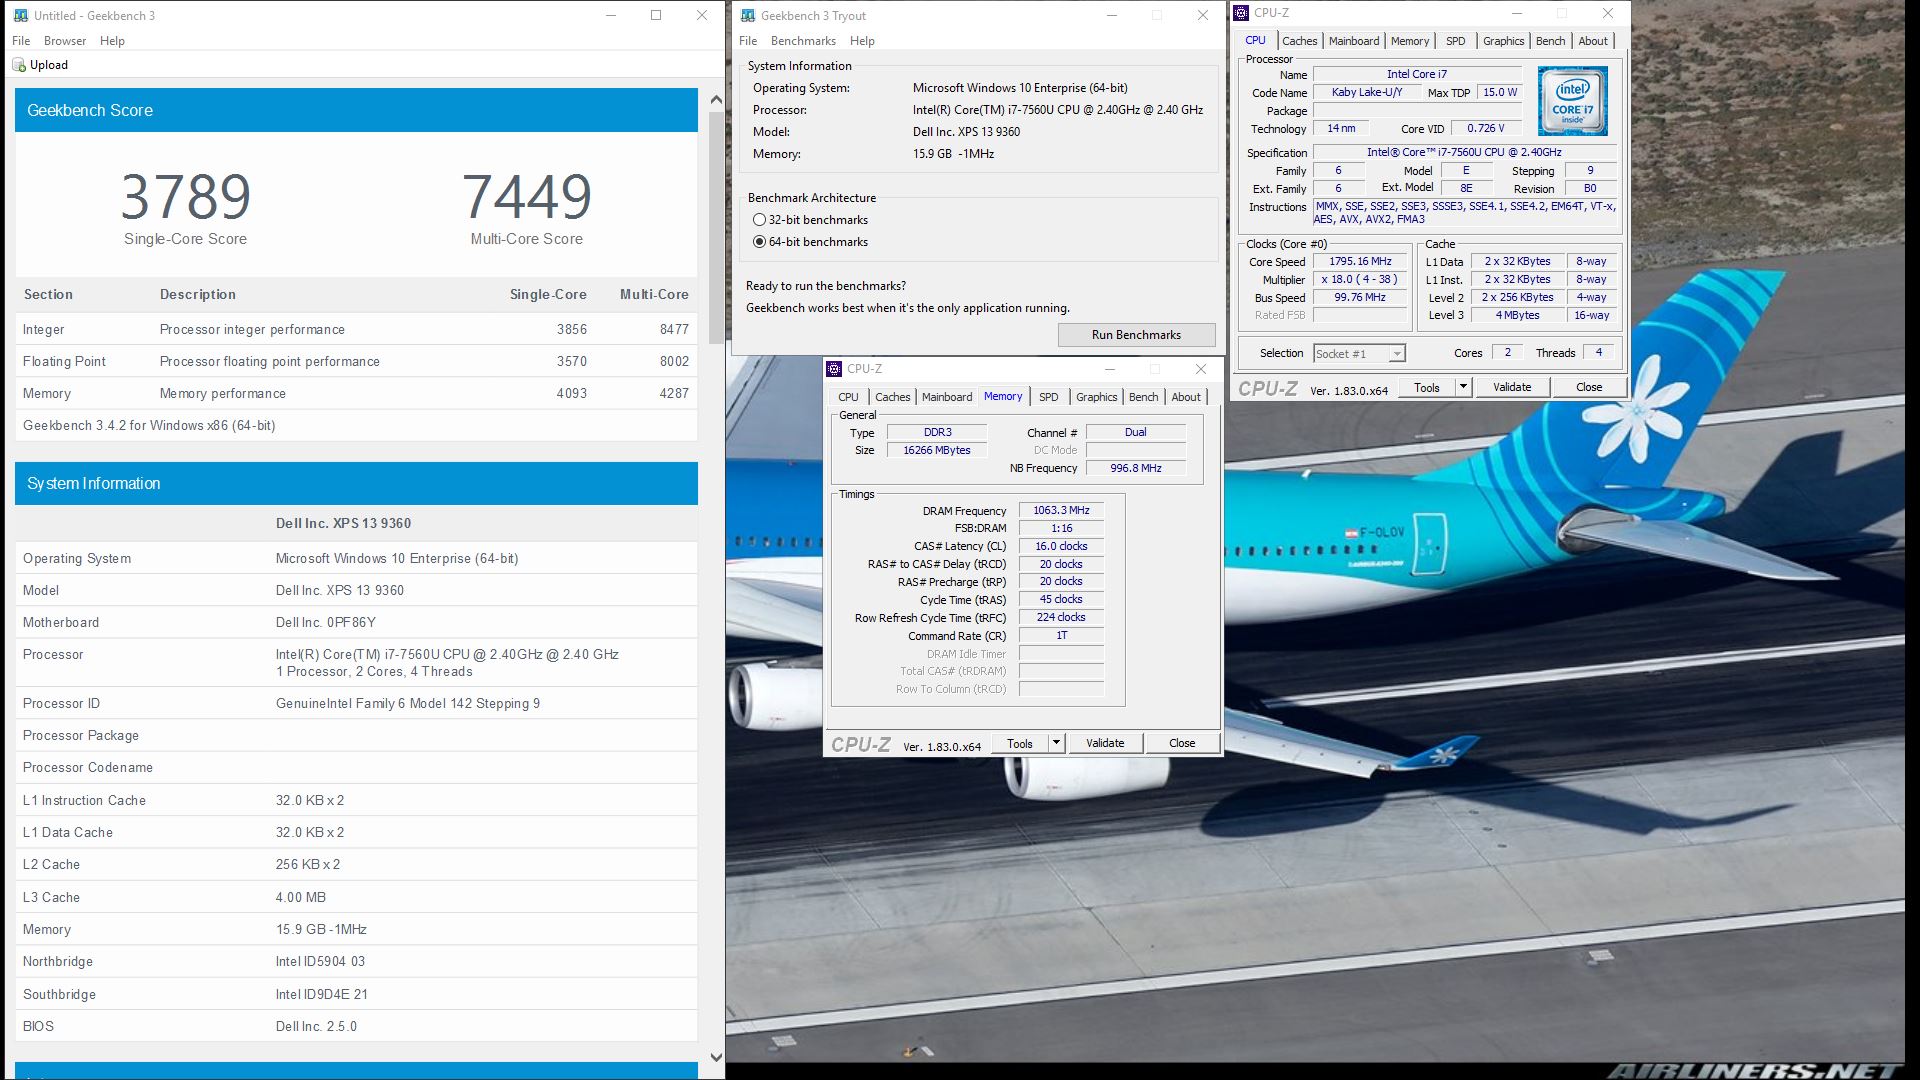This screenshot has height=1080, width=1920.
Task: Switch to SPD tab in top CPU-Z window
Action: tap(1455, 41)
